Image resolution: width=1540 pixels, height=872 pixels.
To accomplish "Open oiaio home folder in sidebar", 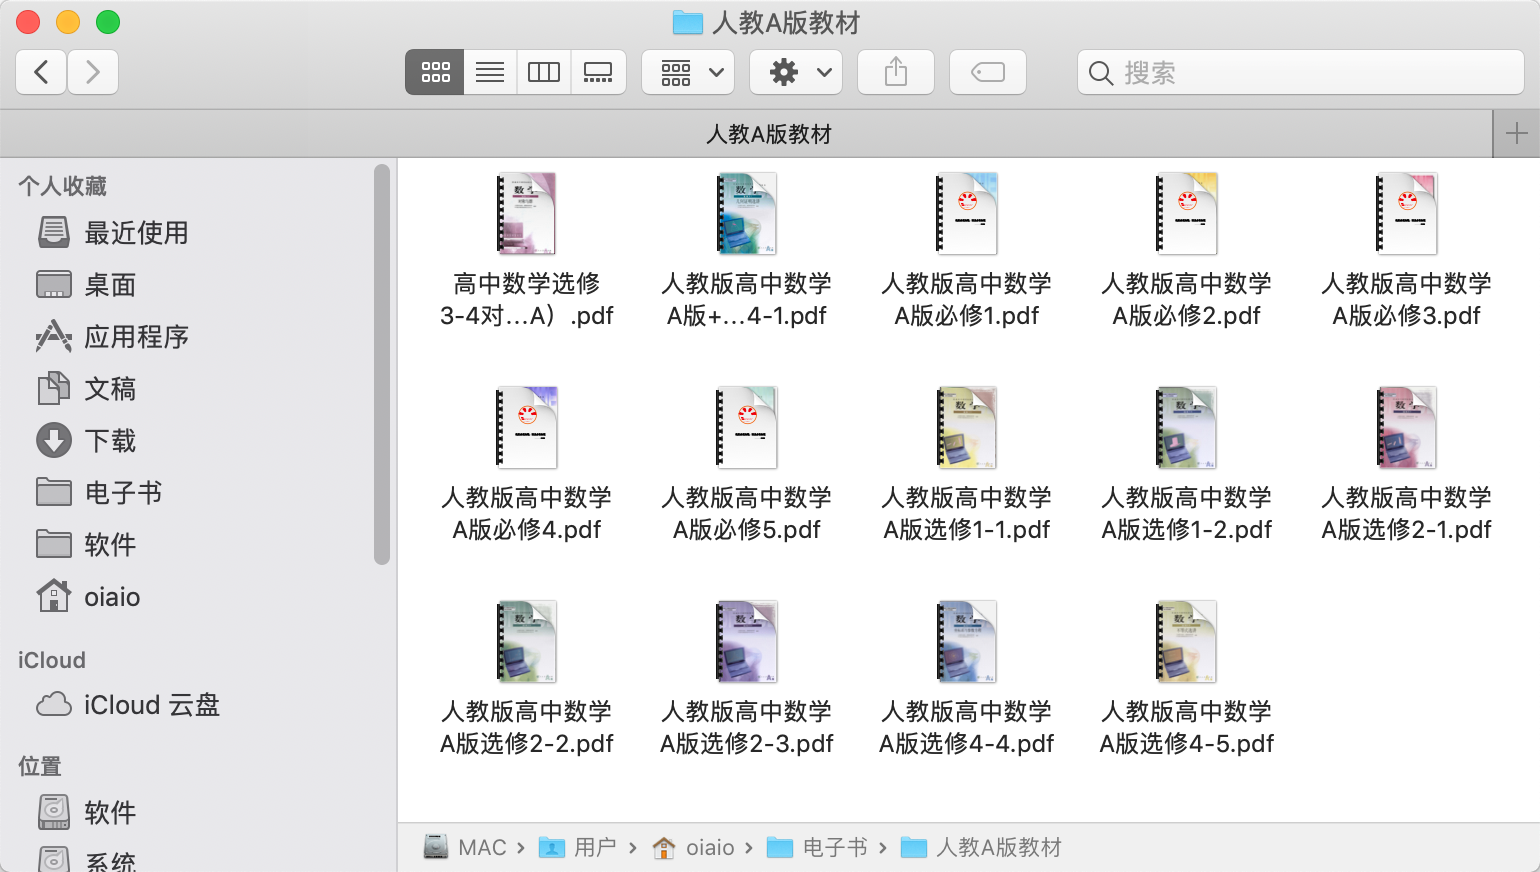I will point(111,597).
